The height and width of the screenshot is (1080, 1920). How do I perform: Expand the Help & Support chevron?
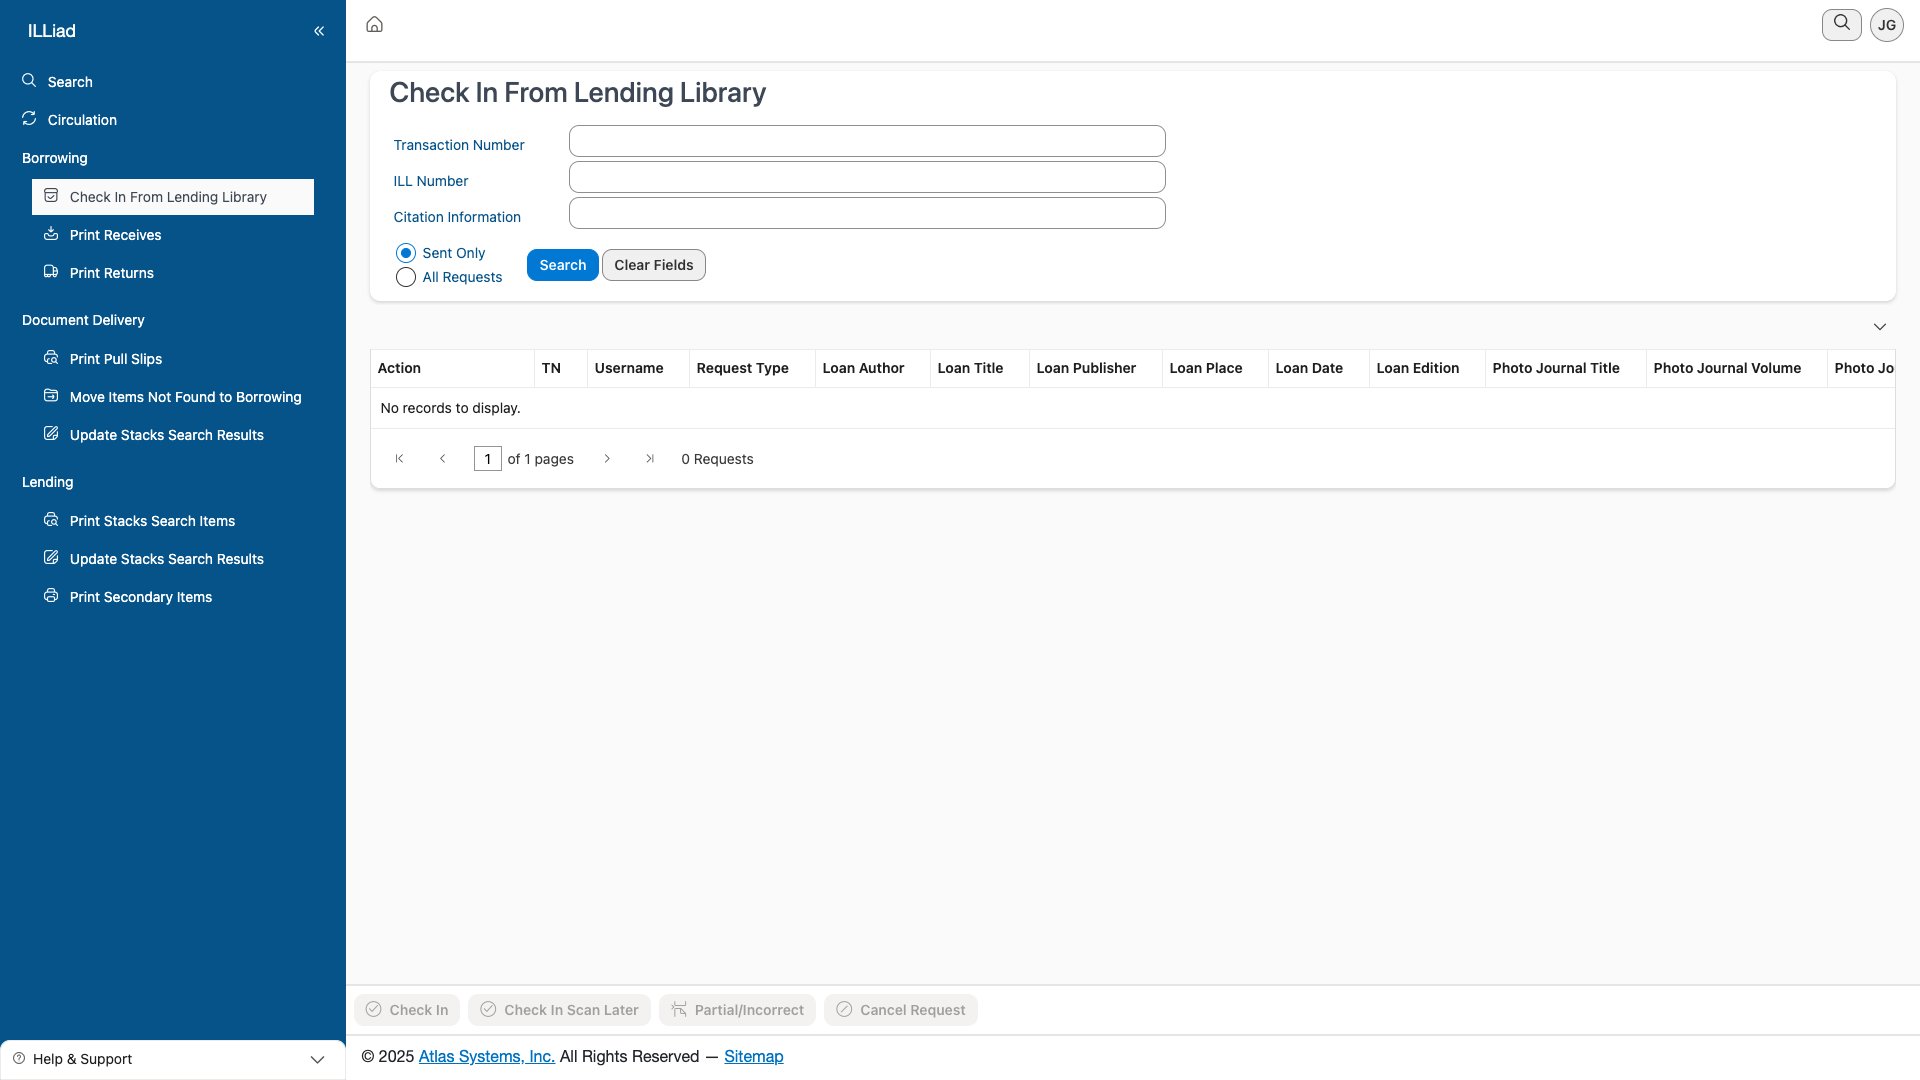coord(317,1060)
